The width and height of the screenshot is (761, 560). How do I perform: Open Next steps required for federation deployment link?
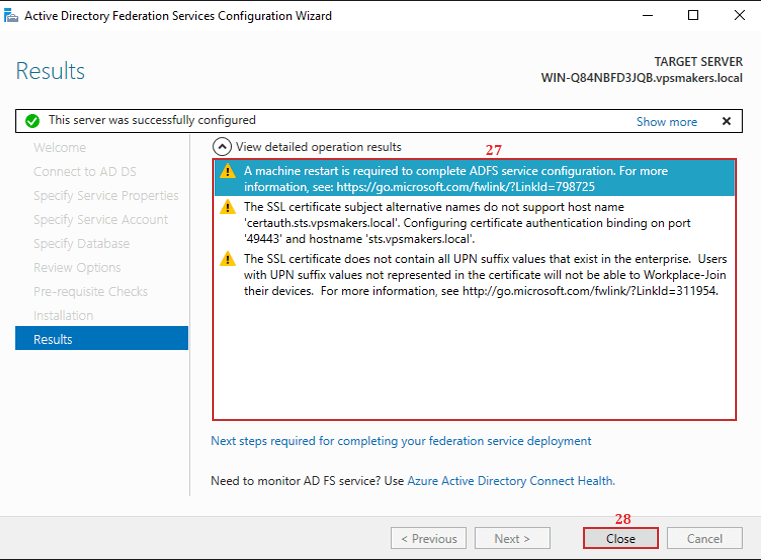click(x=401, y=441)
